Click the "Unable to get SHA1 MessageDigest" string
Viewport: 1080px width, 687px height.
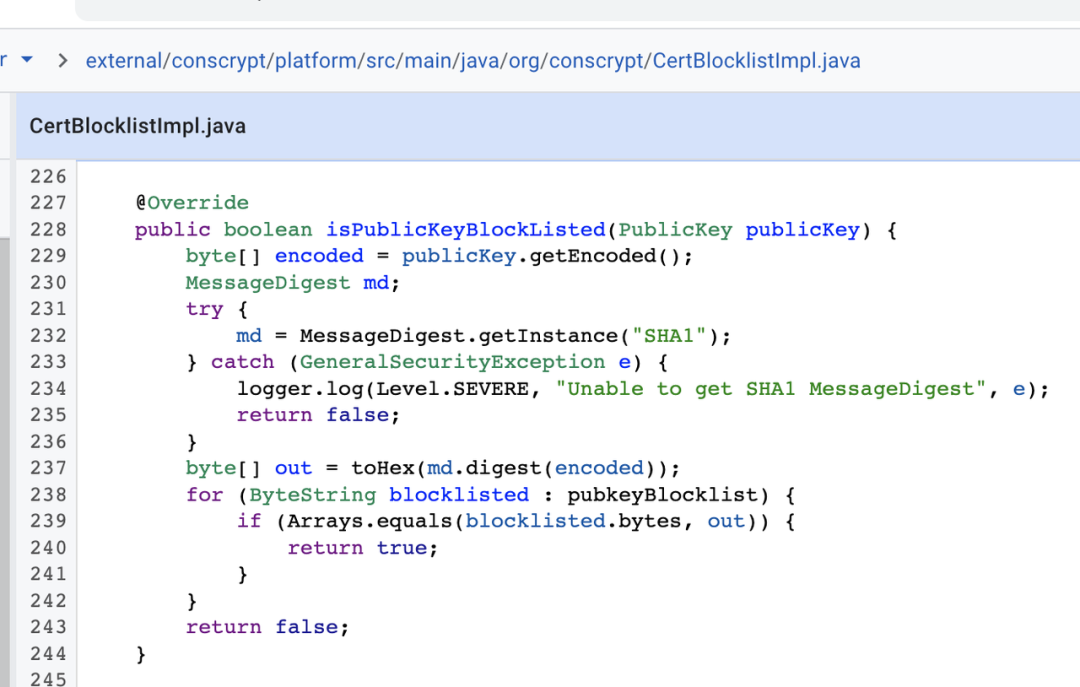[x=771, y=389]
